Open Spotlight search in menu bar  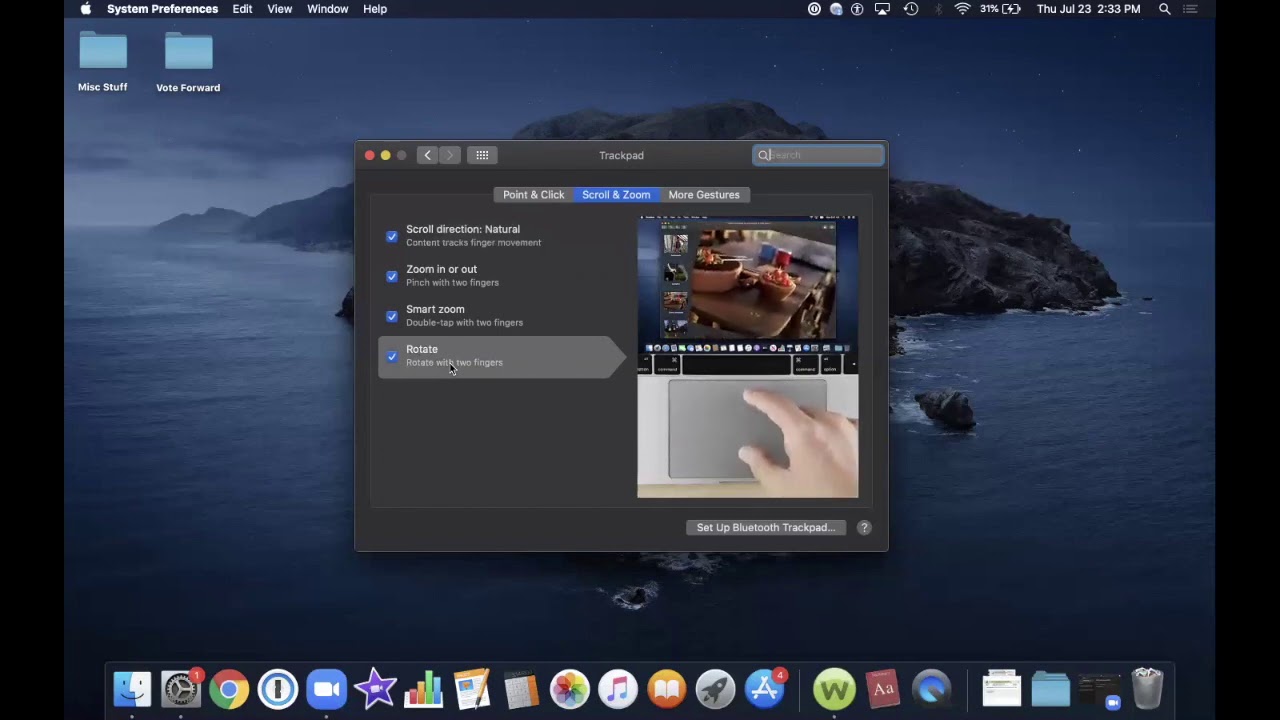1165,9
